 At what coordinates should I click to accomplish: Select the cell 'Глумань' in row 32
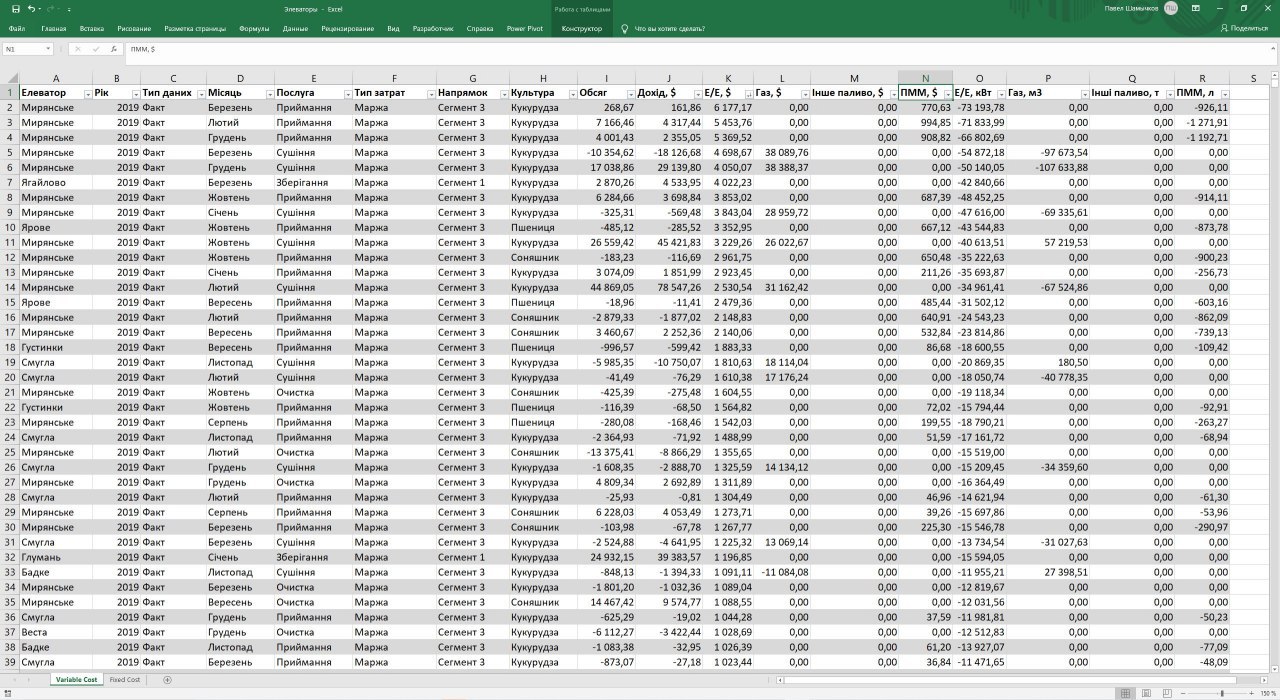(56, 558)
